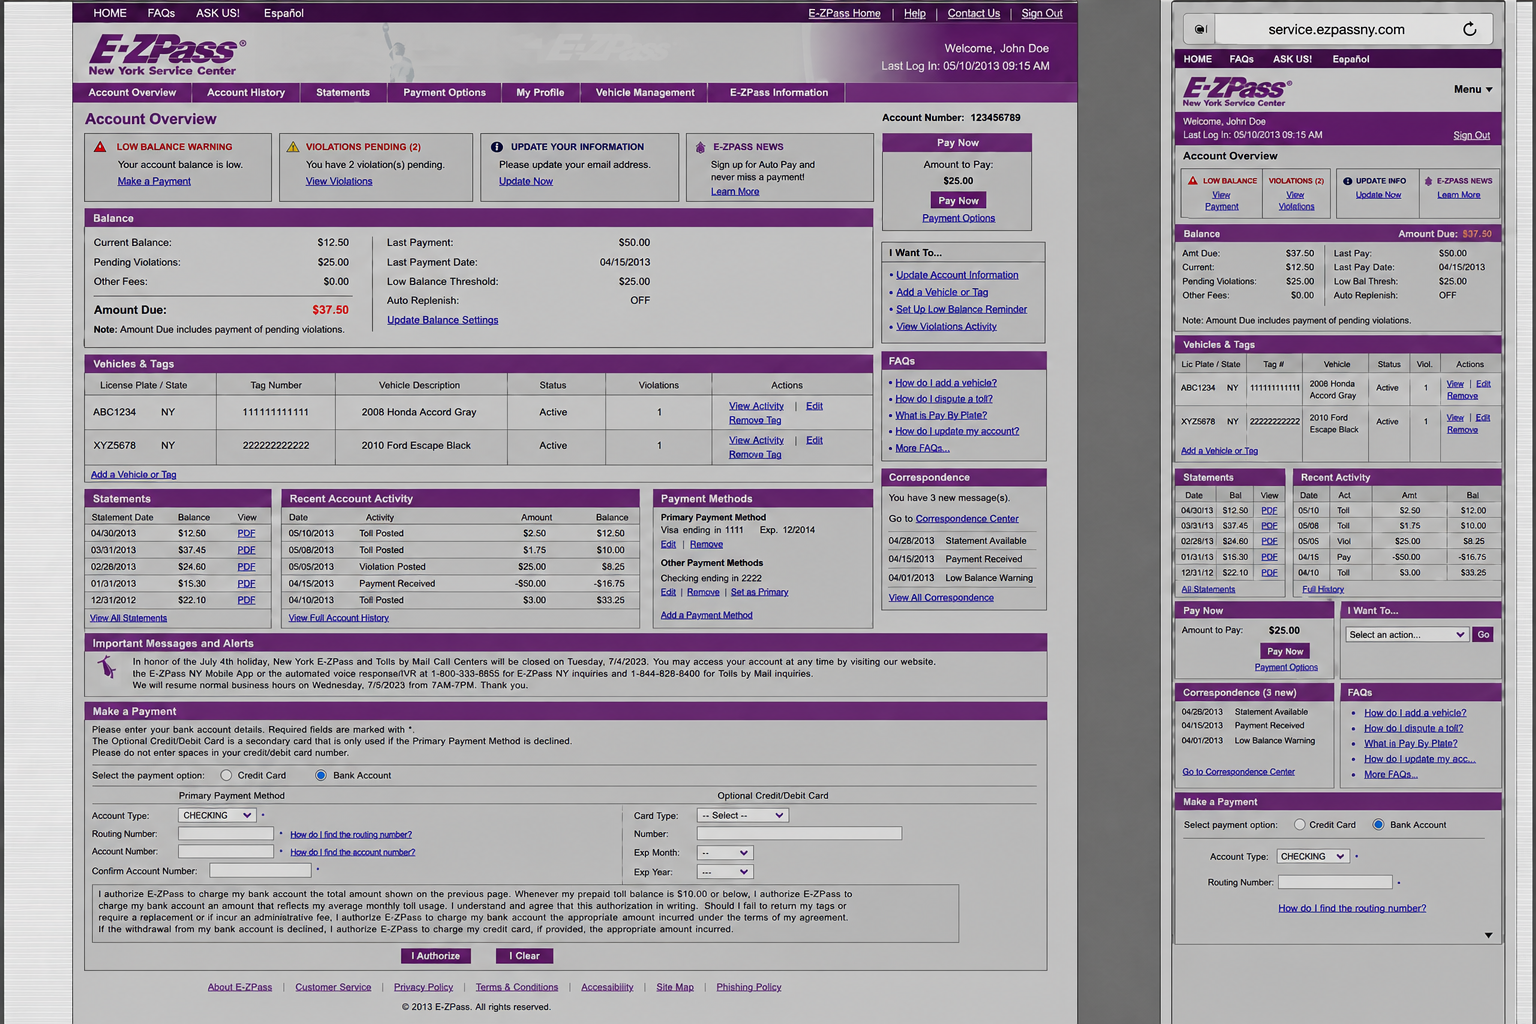
Task: Click the optional card Number input field
Action: point(799,833)
